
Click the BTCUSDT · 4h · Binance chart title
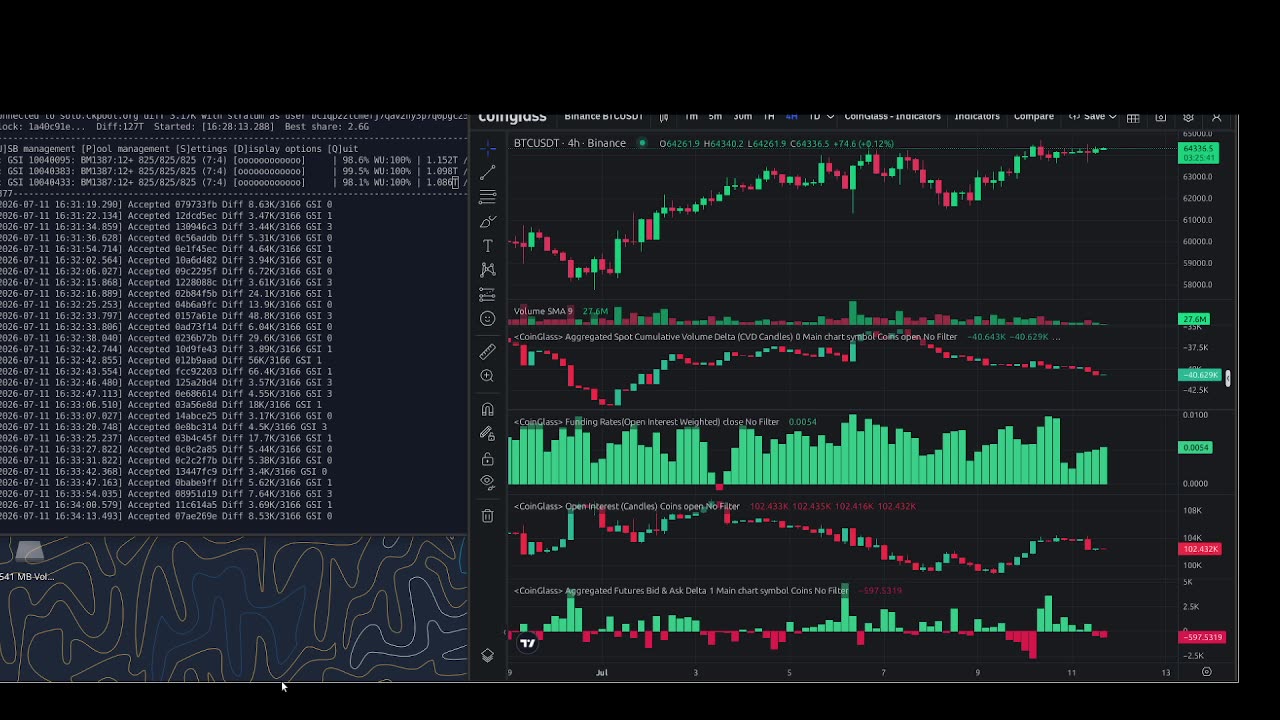tap(570, 143)
